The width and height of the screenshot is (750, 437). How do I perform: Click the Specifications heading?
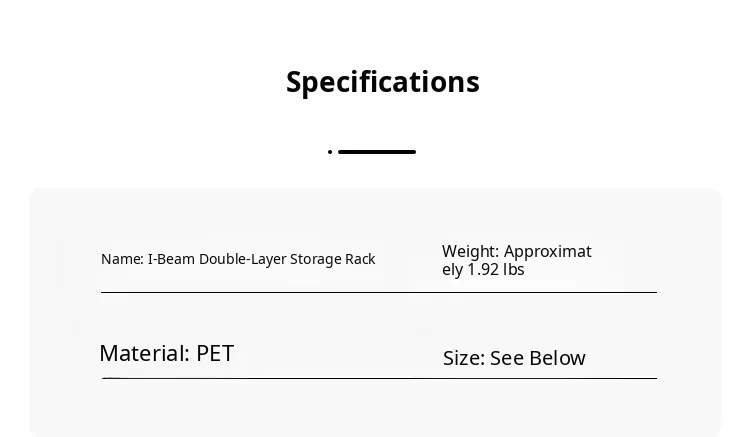pos(383,82)
